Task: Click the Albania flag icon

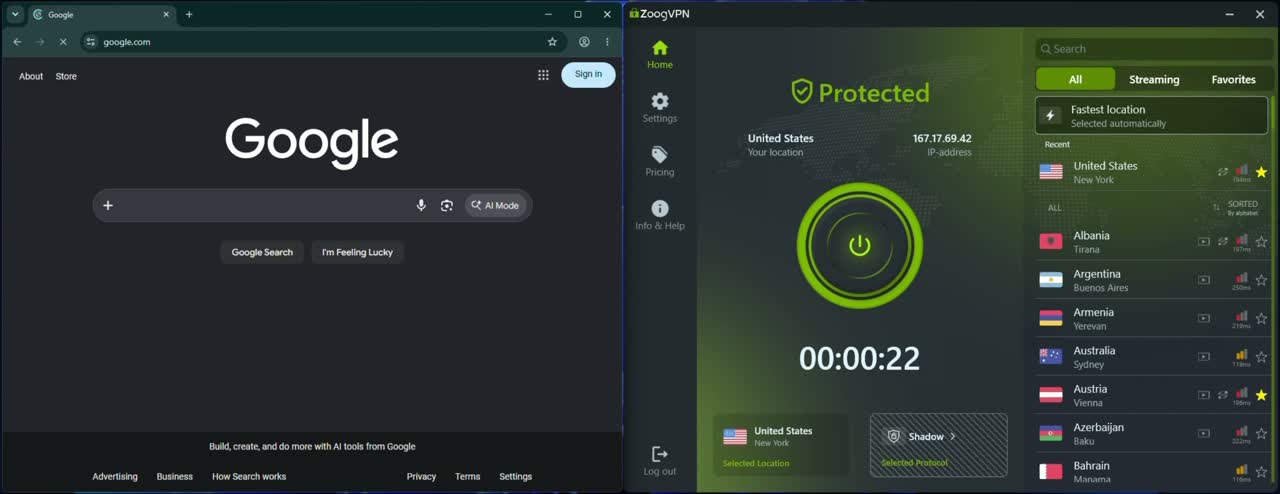Action: [x=1051, y=242]
